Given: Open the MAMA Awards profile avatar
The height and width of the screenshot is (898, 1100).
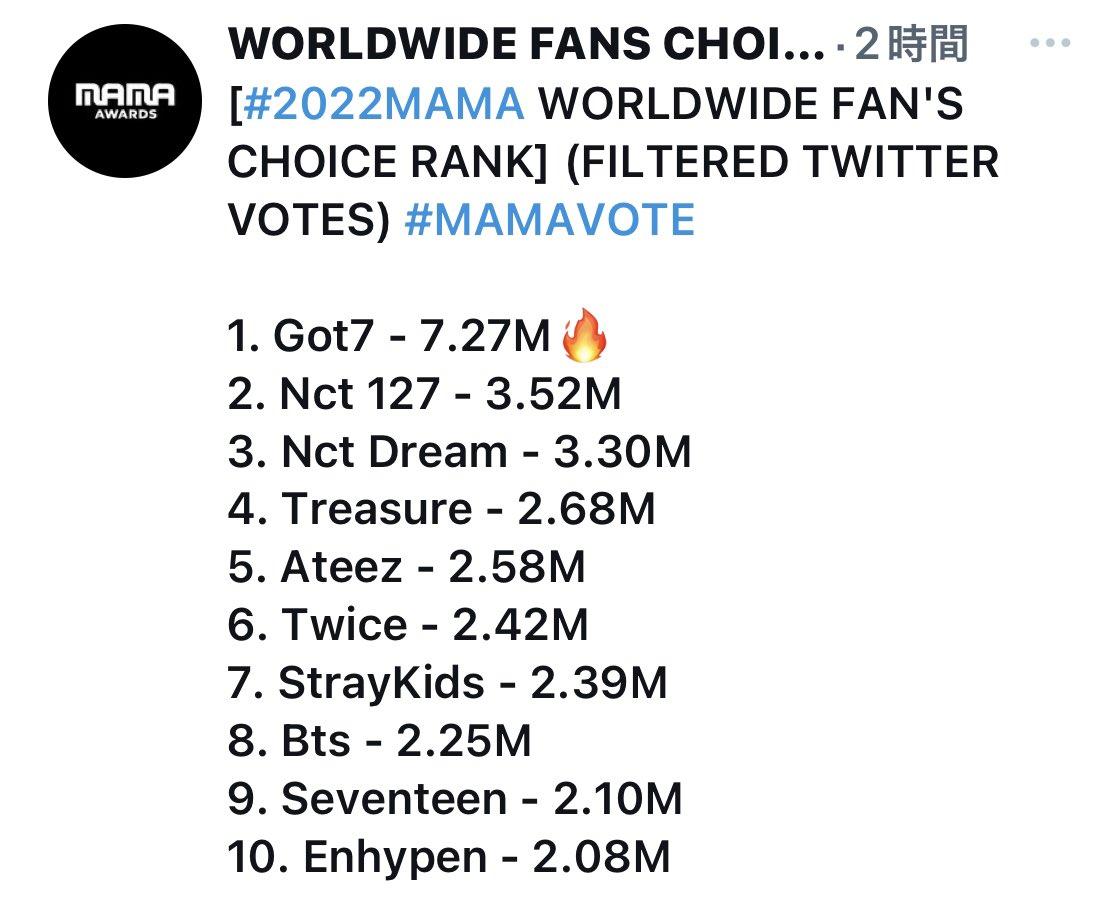Looking at the screenshot, I should (x=125, y=101).
